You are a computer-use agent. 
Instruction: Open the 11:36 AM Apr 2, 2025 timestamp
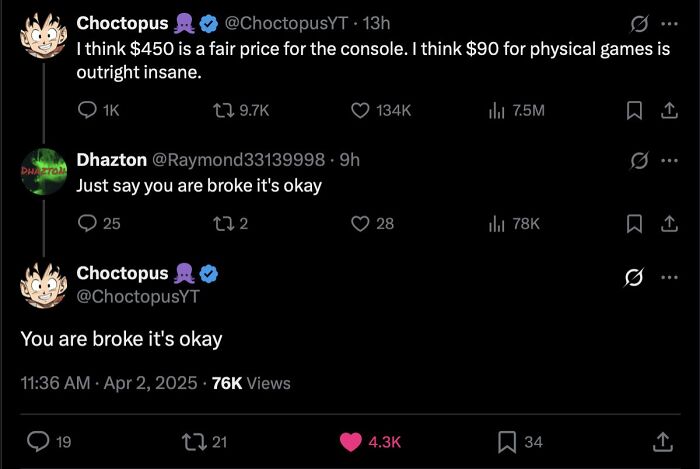click(106, 383)
